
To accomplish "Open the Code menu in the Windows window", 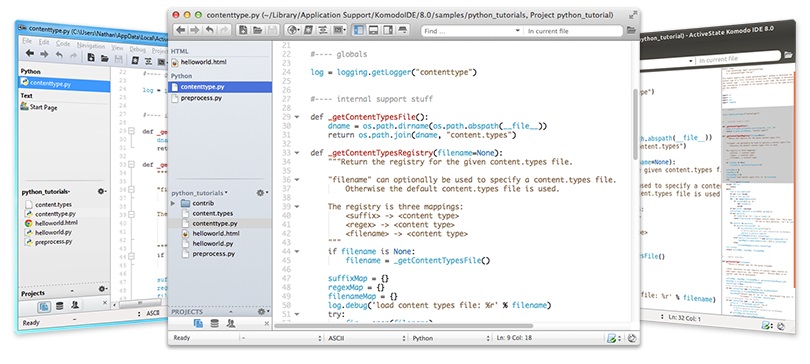I will 63,44.
